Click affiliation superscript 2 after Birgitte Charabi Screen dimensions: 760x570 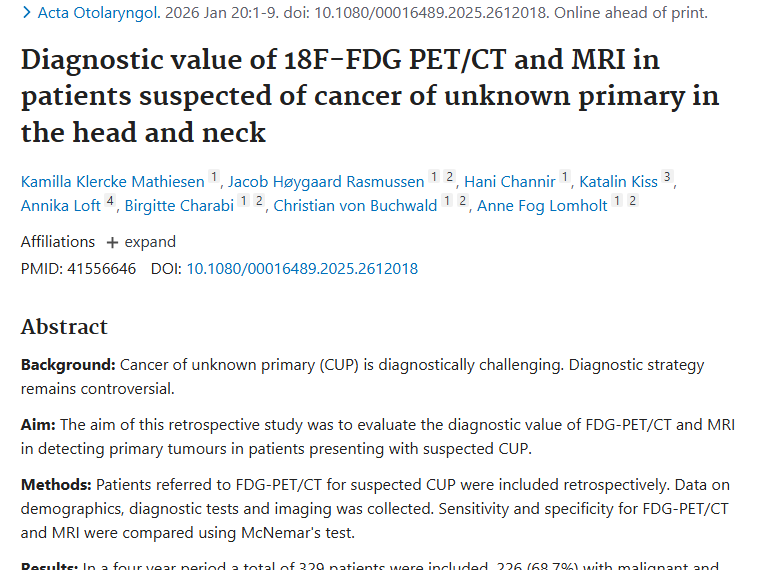coord(259,203)
